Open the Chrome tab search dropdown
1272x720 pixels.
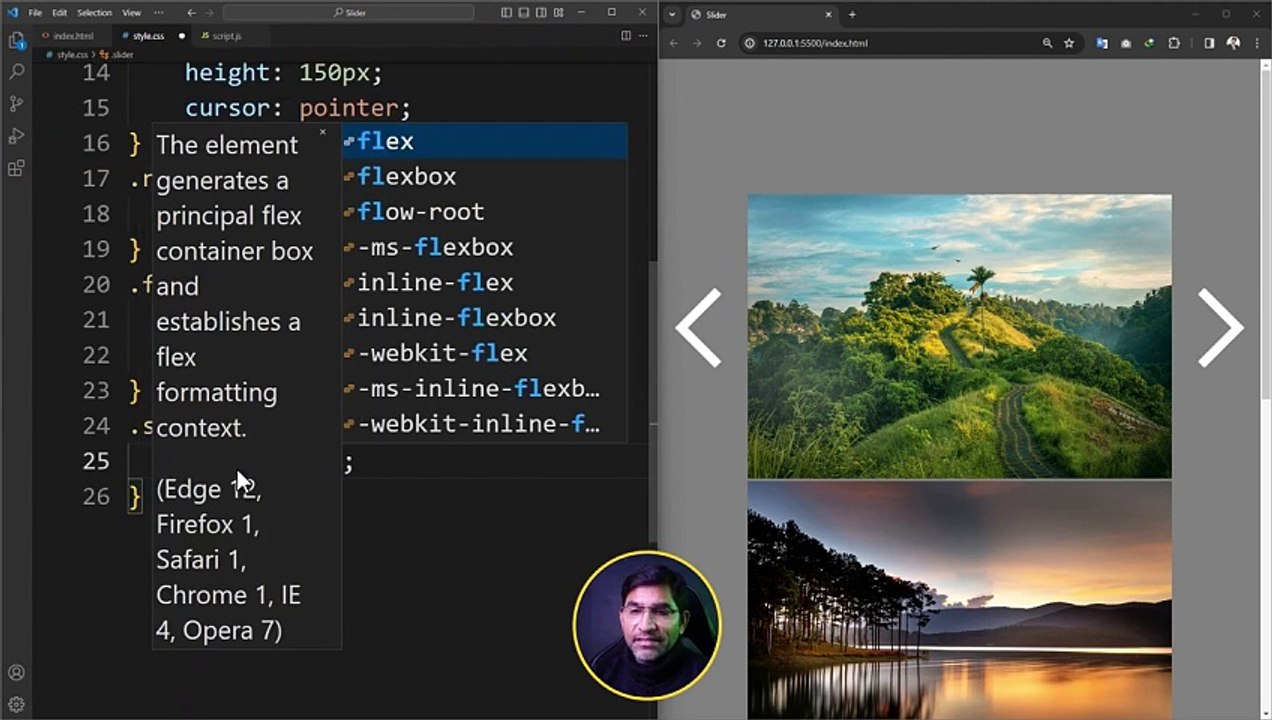672,15
